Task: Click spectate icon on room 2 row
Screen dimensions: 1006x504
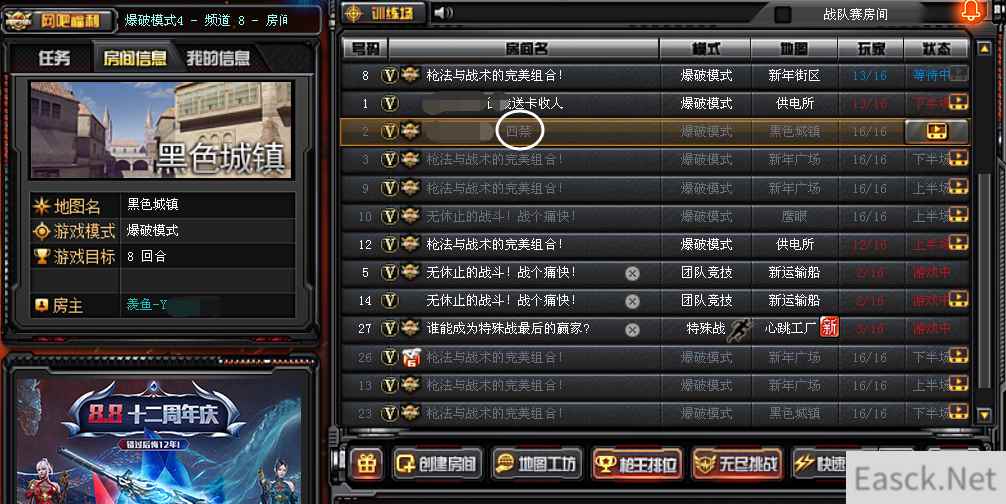Action: tap(936, 131)
